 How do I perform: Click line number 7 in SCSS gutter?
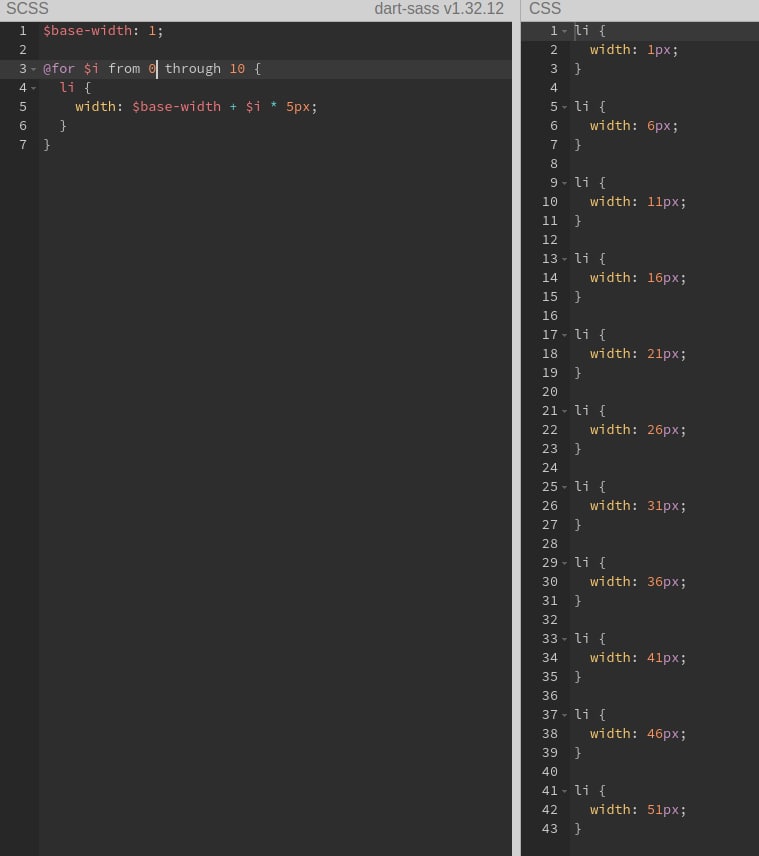tap(23, 145)
